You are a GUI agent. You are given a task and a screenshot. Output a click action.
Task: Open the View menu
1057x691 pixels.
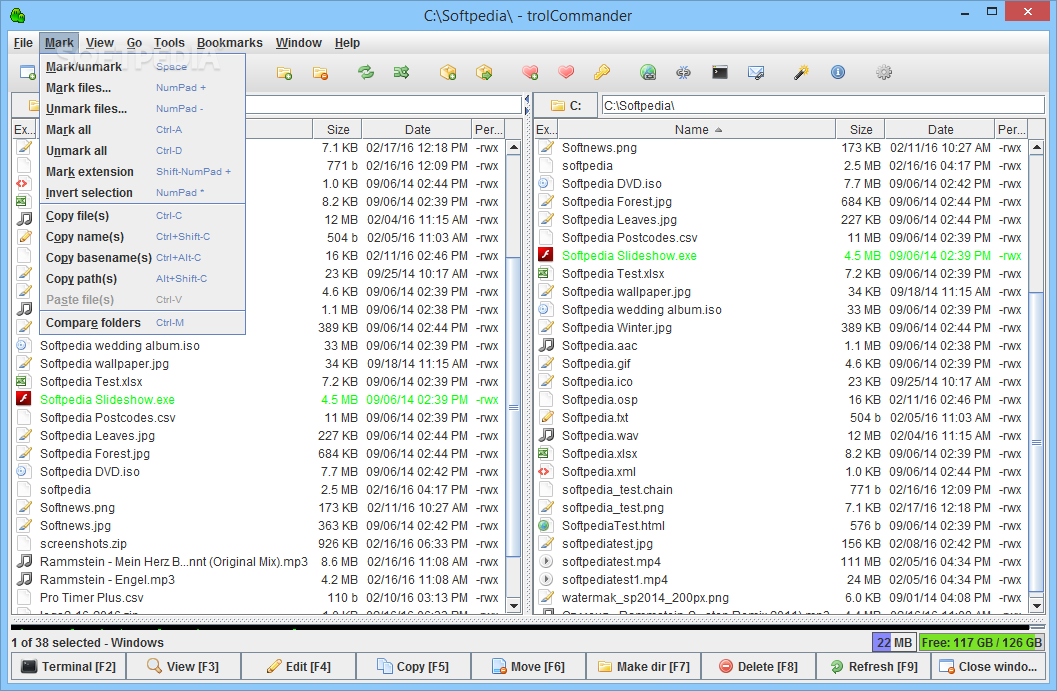tap(99, 42)
